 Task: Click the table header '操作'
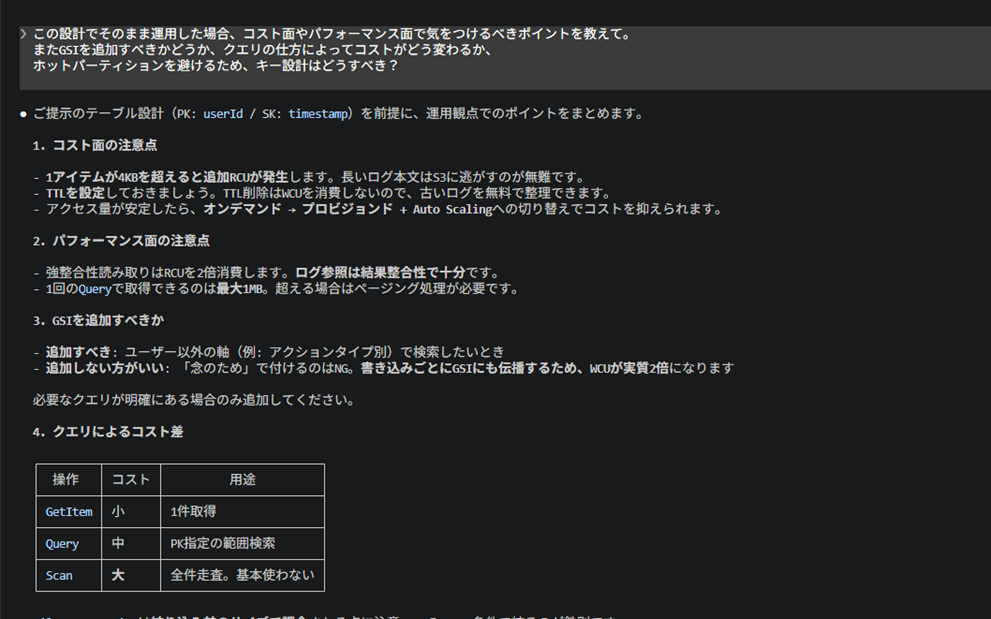click(66, 480)
